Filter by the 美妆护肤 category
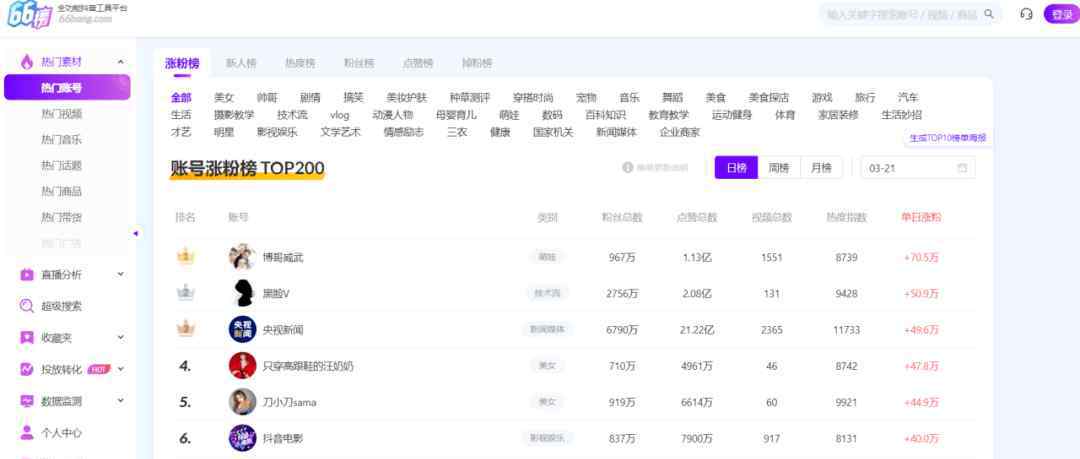Image resolution: width=1080 pixels, height=459 pixels. pyautogui.click(x=406, y=98)
